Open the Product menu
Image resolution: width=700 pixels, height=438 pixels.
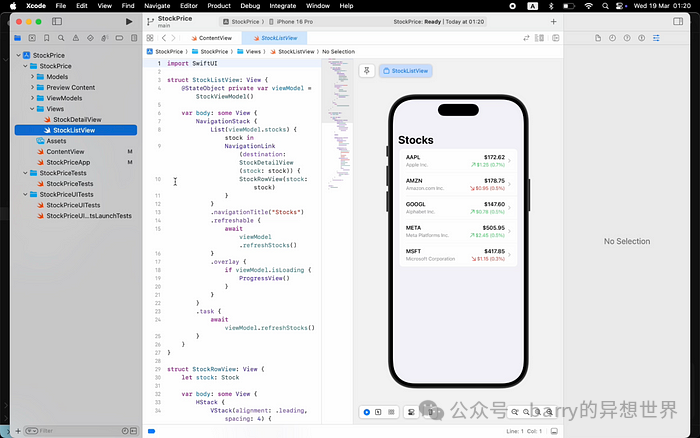click(x=219, y=6)
